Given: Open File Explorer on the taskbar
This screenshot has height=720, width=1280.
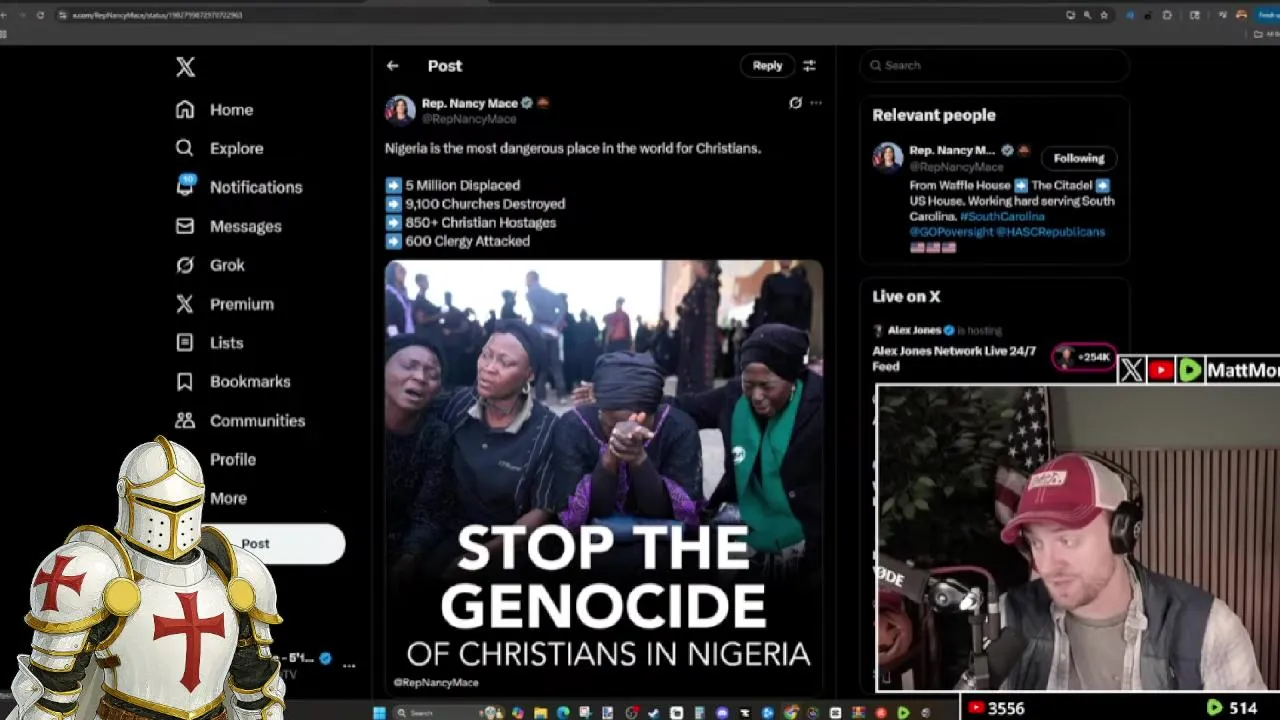Looking at the screenshot, I should pyautogui.click(x=540, y=712).
